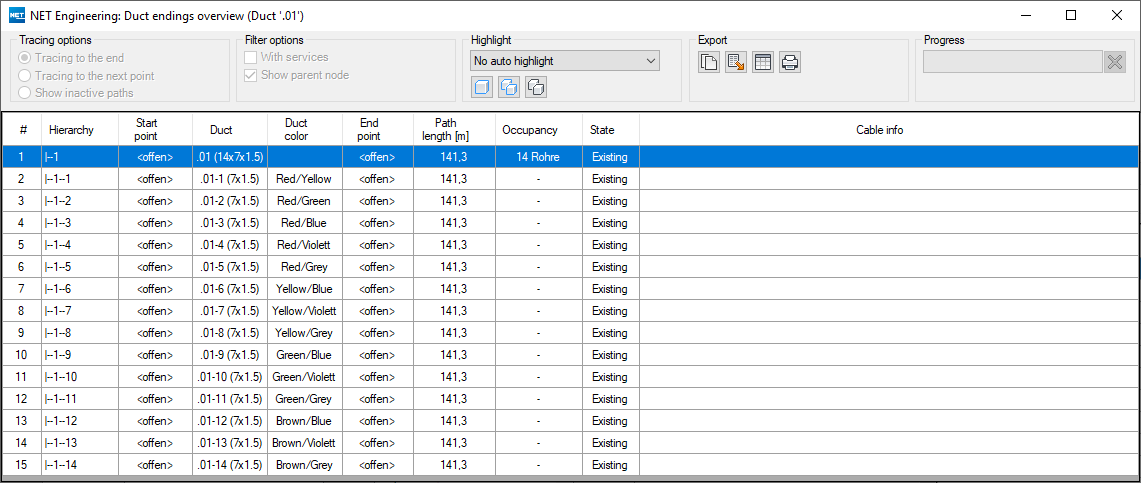1141x483 pixels.
Task: Uncheck the 'Show parent node' checkbox
Action: click(251, 76)
